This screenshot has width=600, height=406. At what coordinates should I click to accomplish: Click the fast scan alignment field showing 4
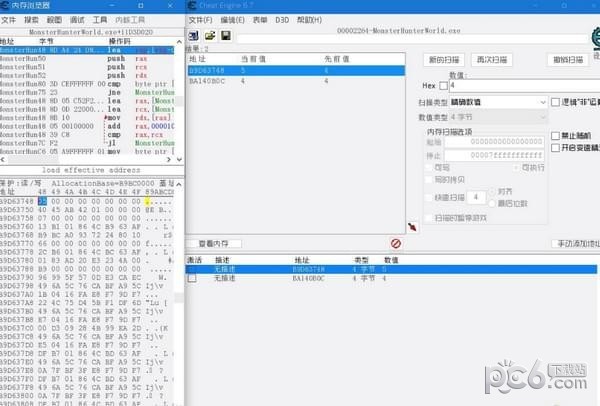(476, 197)
